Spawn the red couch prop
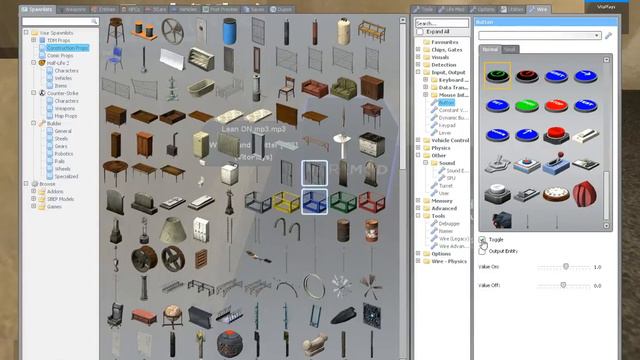Image resolution: width=640 pixels, height=360 pixels. (315, 88)
